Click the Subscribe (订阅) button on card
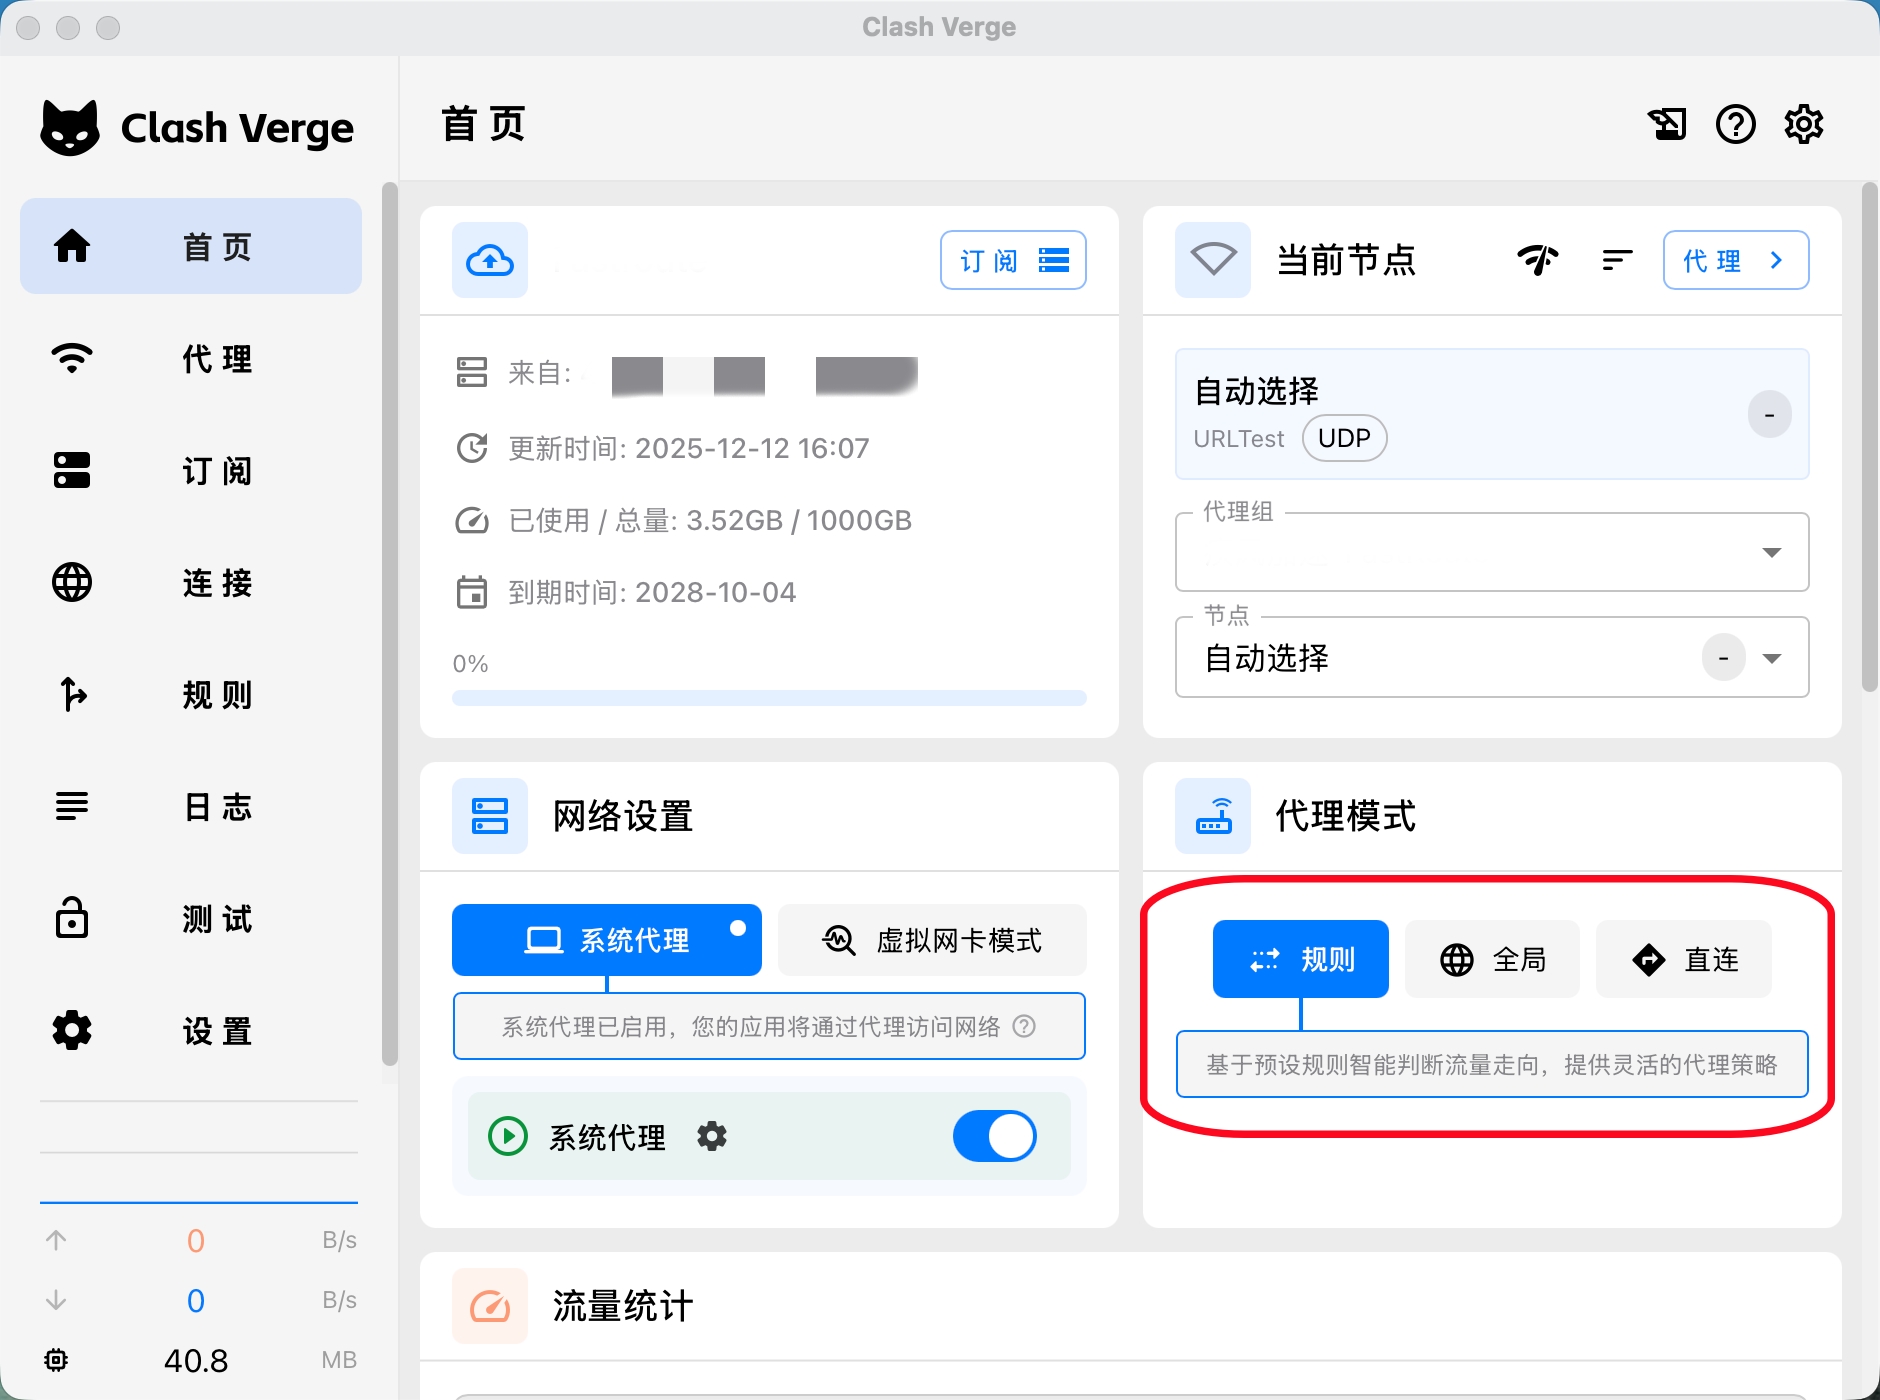 1012,260
